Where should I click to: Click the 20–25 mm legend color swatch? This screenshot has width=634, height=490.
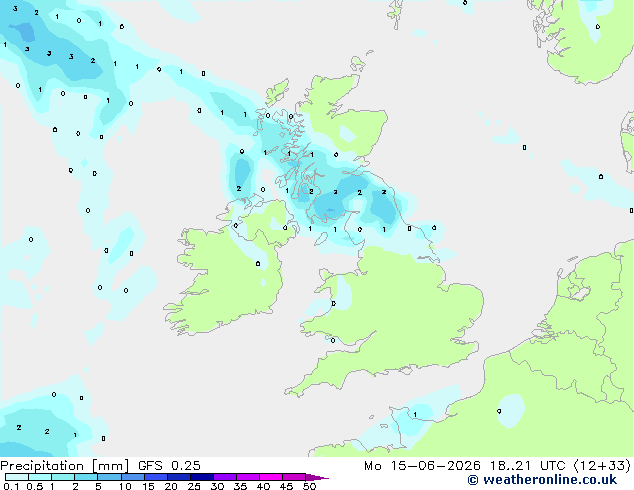[179, 477]
